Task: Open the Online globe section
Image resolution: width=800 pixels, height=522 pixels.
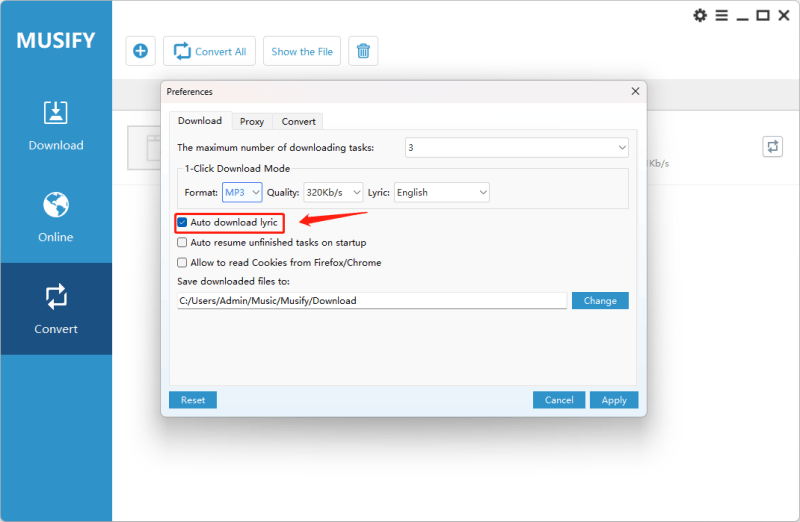Action: point(56,217)
